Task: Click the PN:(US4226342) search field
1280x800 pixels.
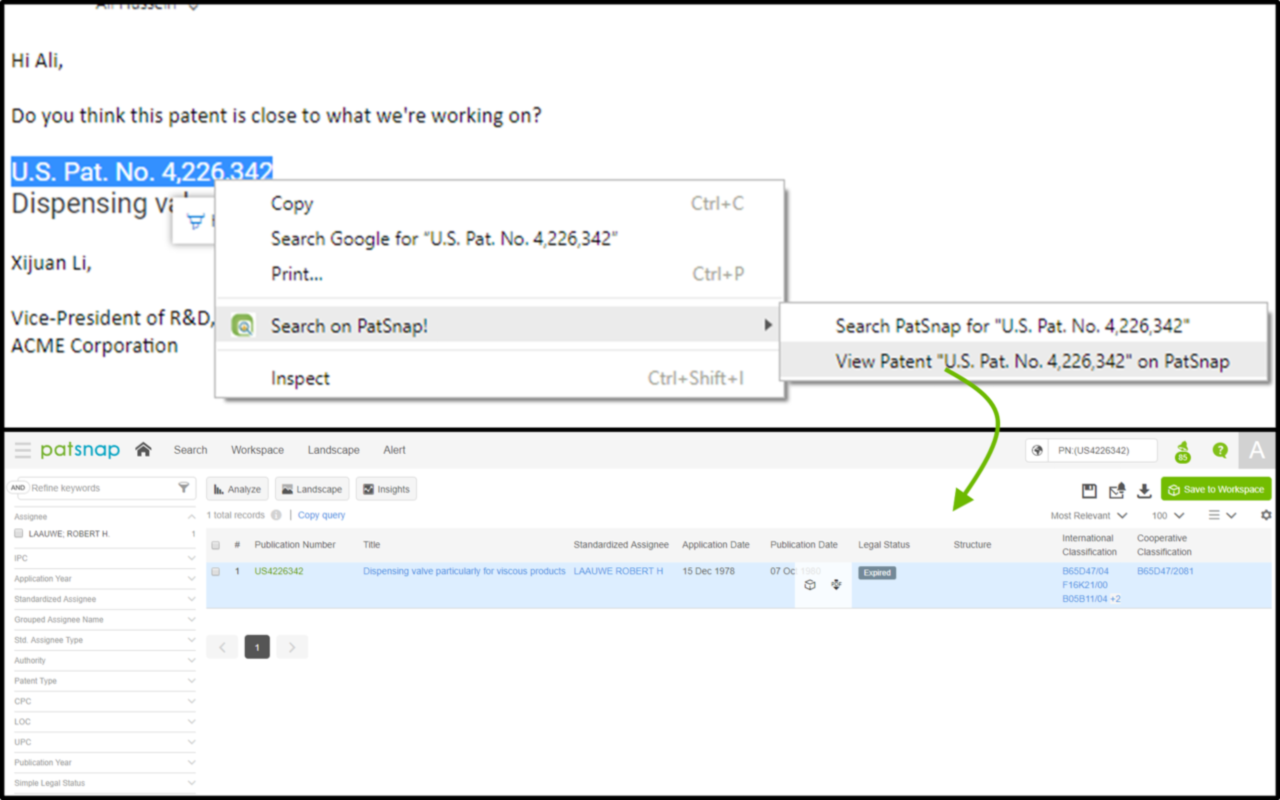Action: (x=1102, y=451)
